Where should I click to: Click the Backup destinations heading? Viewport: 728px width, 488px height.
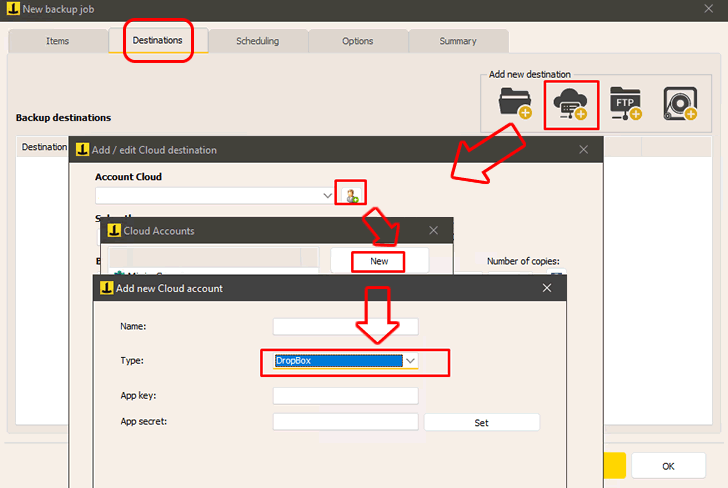tap(63, 117)
